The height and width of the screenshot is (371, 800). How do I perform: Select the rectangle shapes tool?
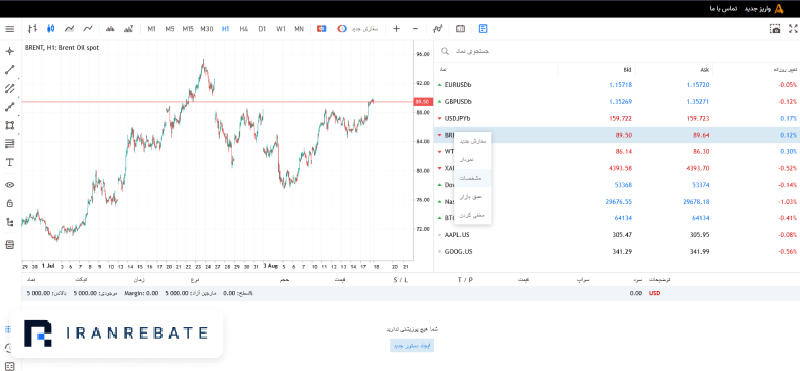(x=9, y=125)
